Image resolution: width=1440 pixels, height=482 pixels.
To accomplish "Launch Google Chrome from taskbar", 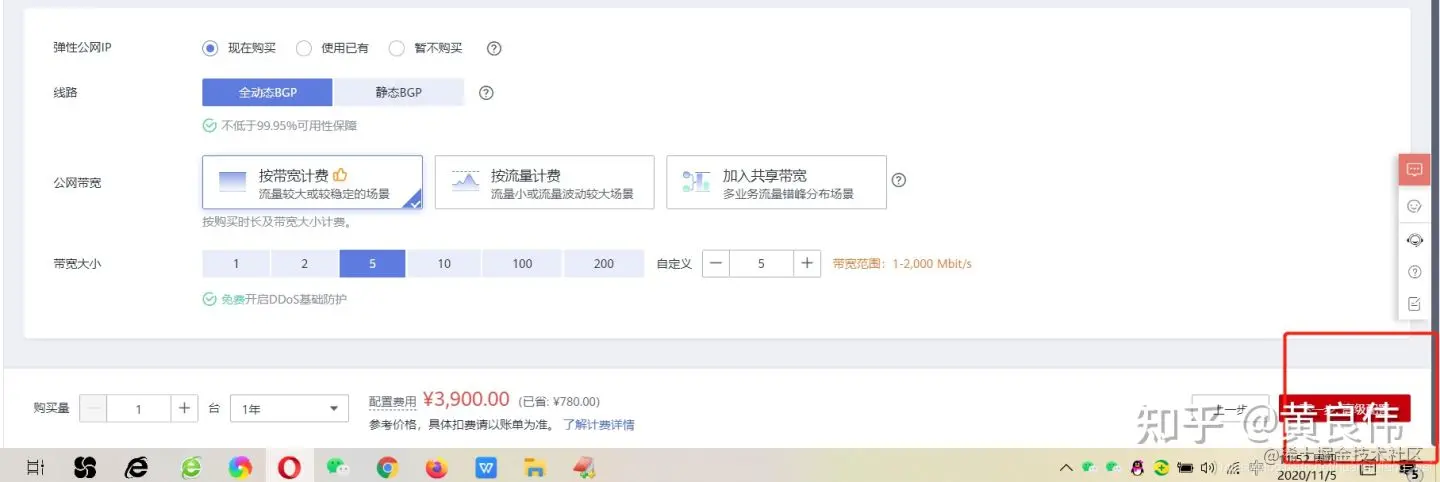I will (387, 467).
